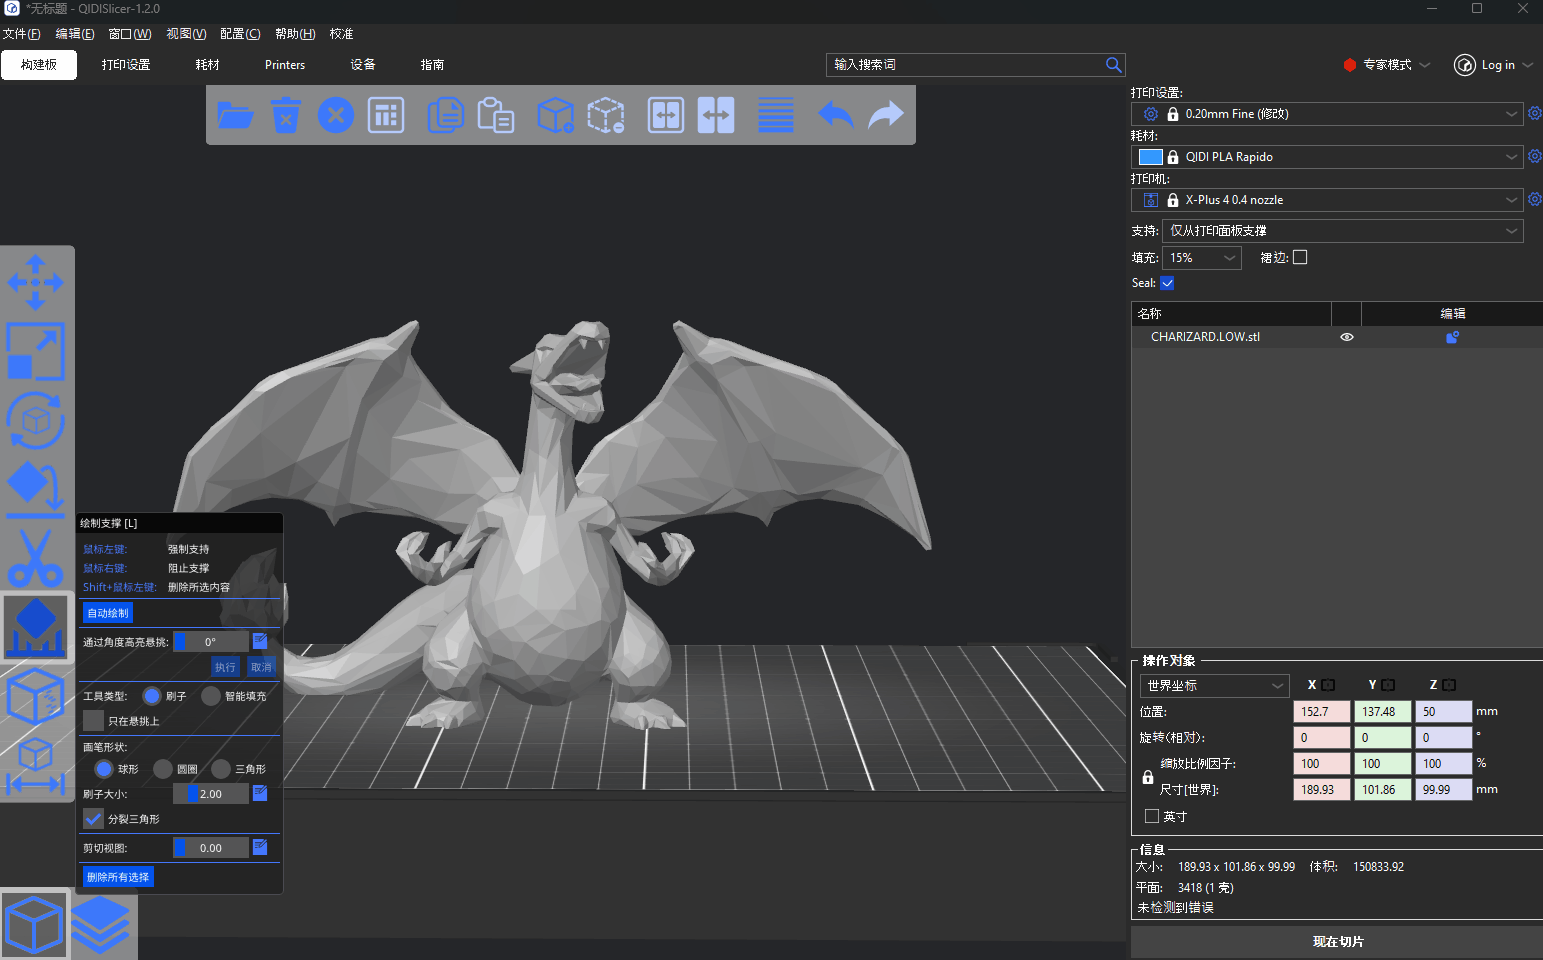Screen dimensions: 1543x960
Task: Toggle the on-overhangs-only checkbox
Action: click(x=93, y=721)
